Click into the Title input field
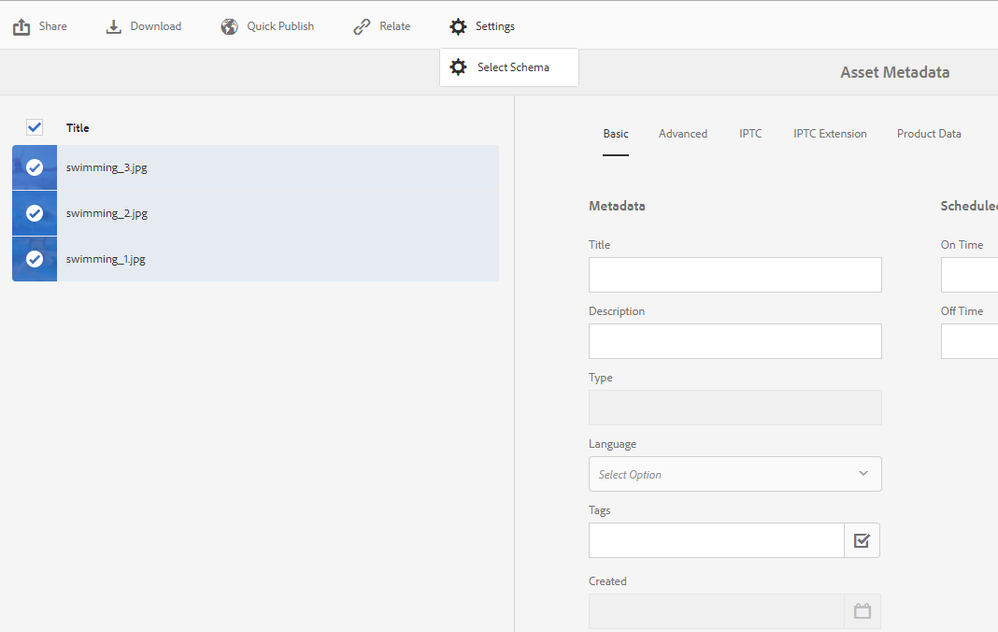Screen dimensions: 998x632 click(735, 275)
